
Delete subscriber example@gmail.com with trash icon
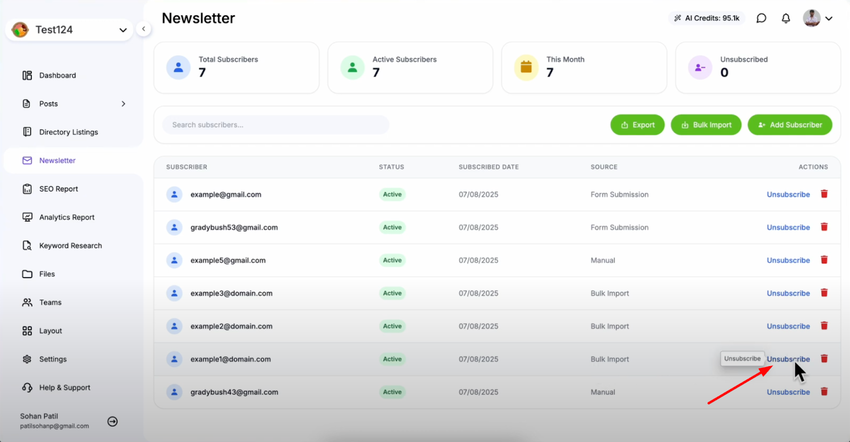coord(824,194)
